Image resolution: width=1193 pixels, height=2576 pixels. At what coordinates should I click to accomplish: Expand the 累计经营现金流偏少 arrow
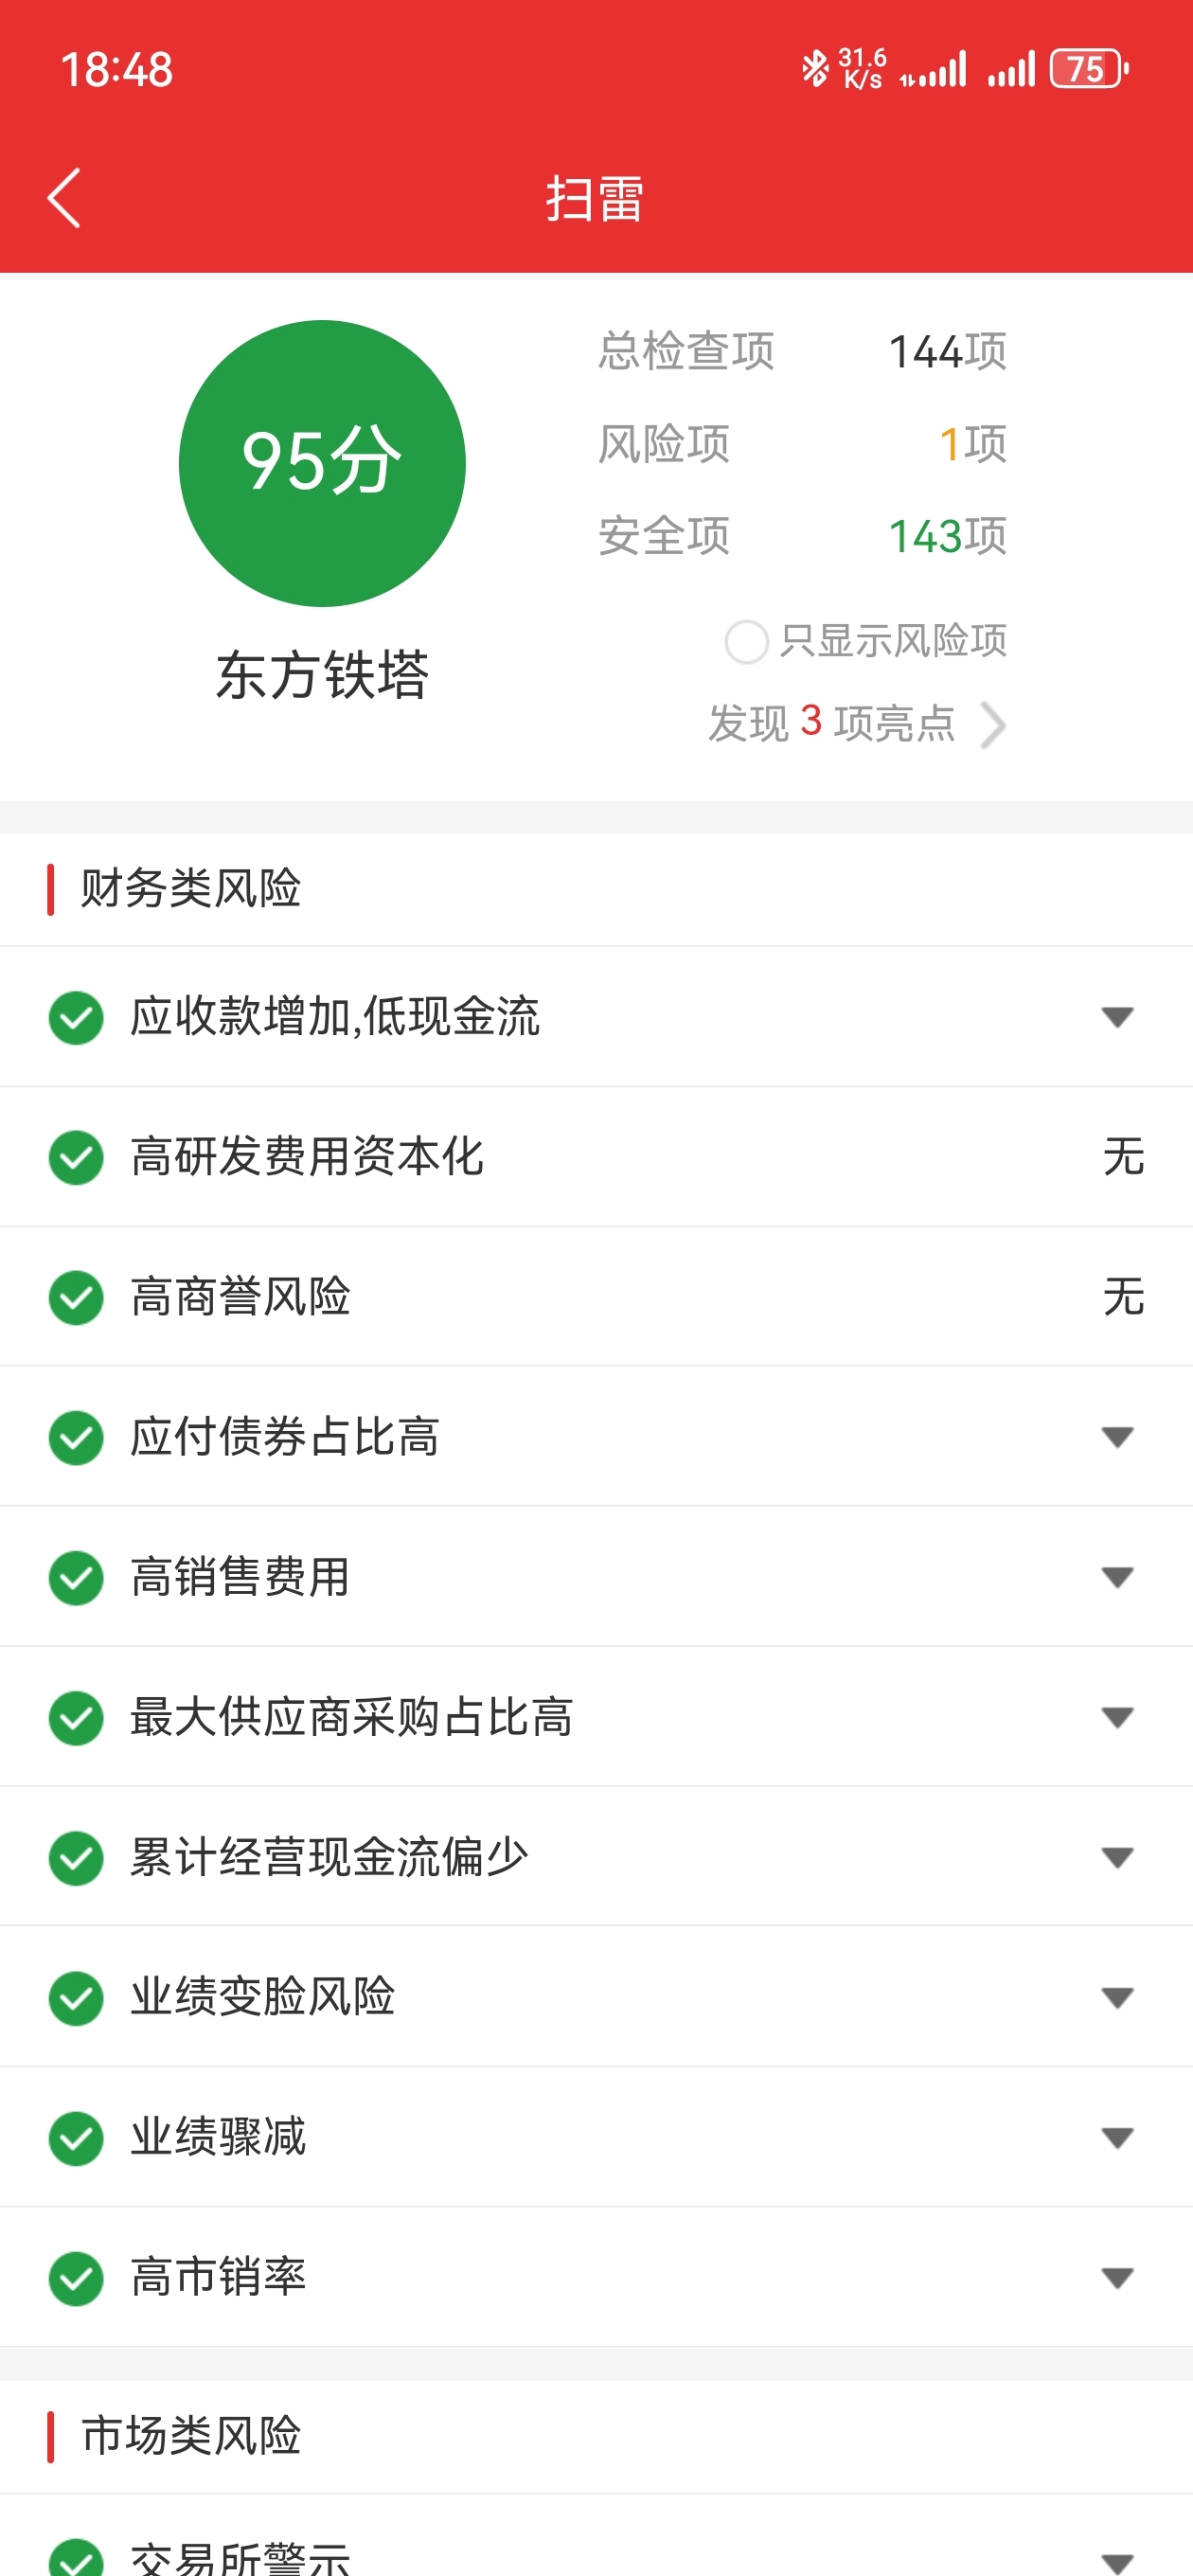(x=1117, y=1857)
